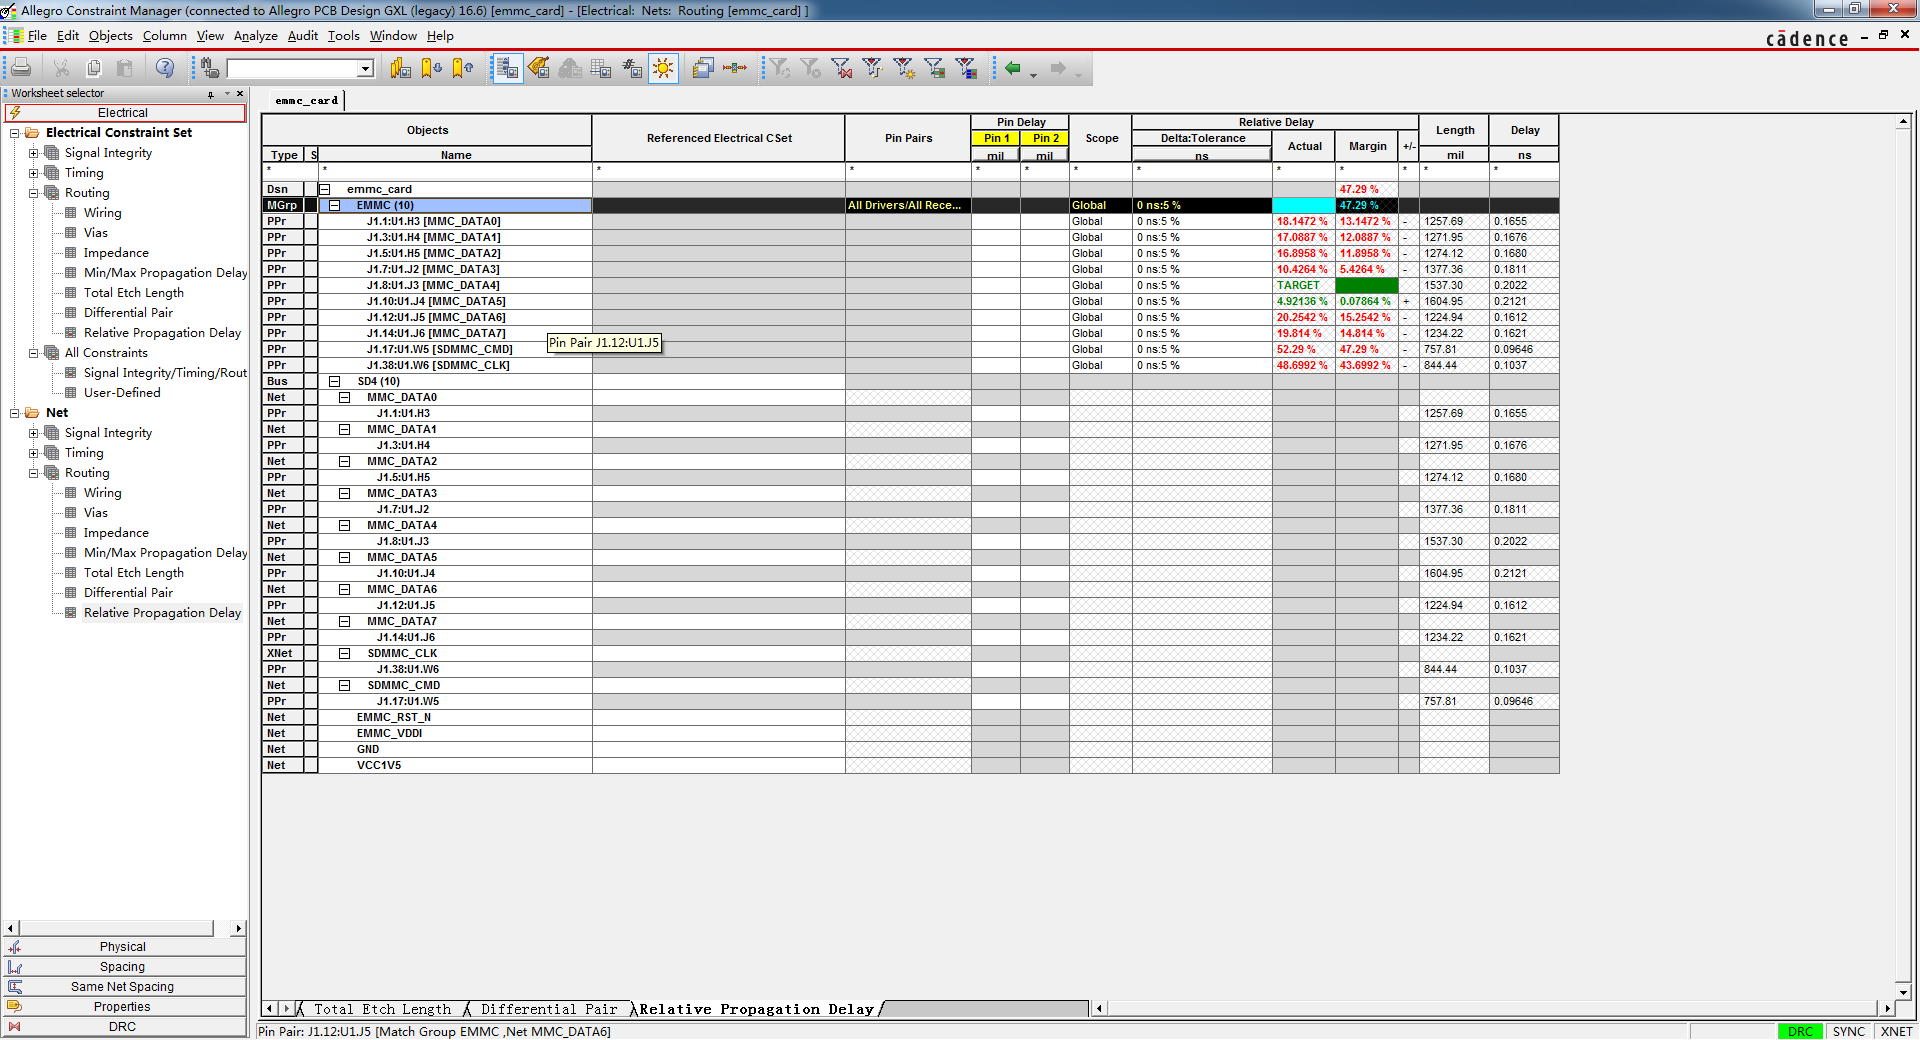Image resolution: width=1920 pixels, height=1040 pixels.
Task: Click the grid spreadsheet toolbar icon
Action: (x=601, y=68)
